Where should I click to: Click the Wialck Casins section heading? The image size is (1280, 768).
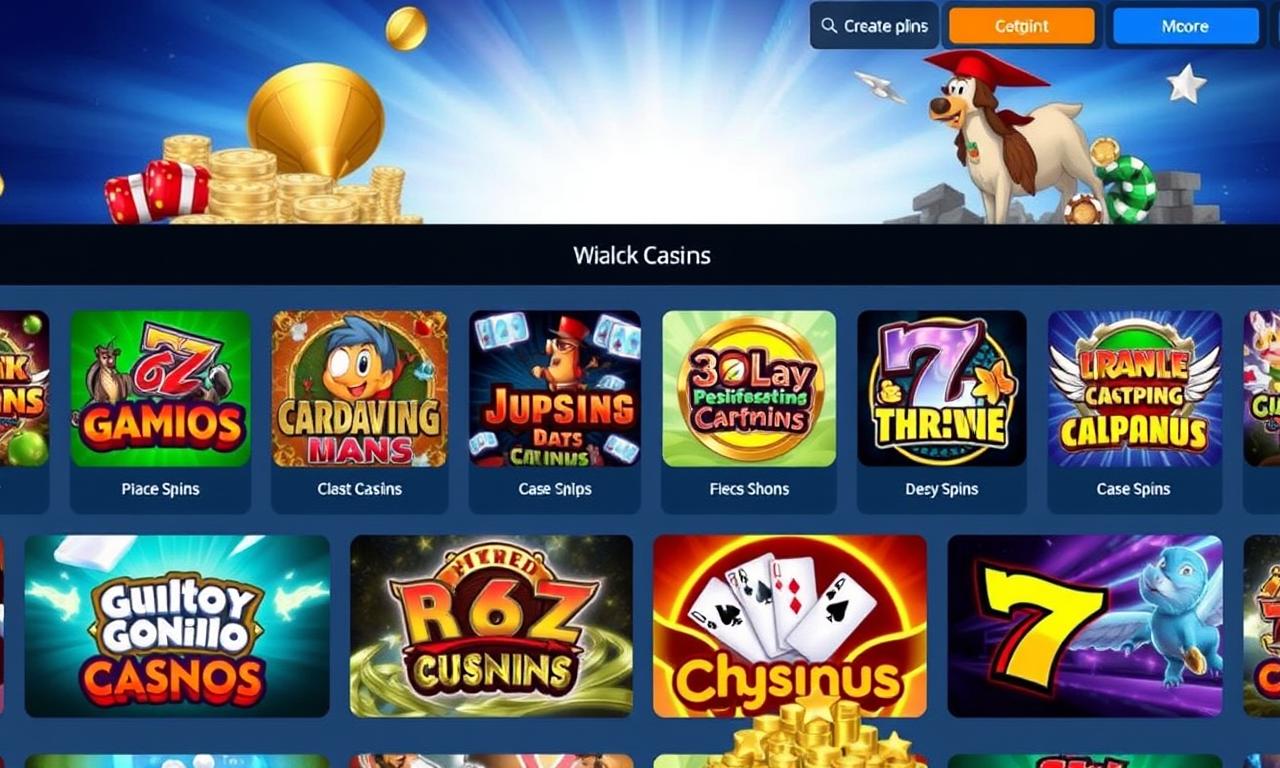point(642,255)
